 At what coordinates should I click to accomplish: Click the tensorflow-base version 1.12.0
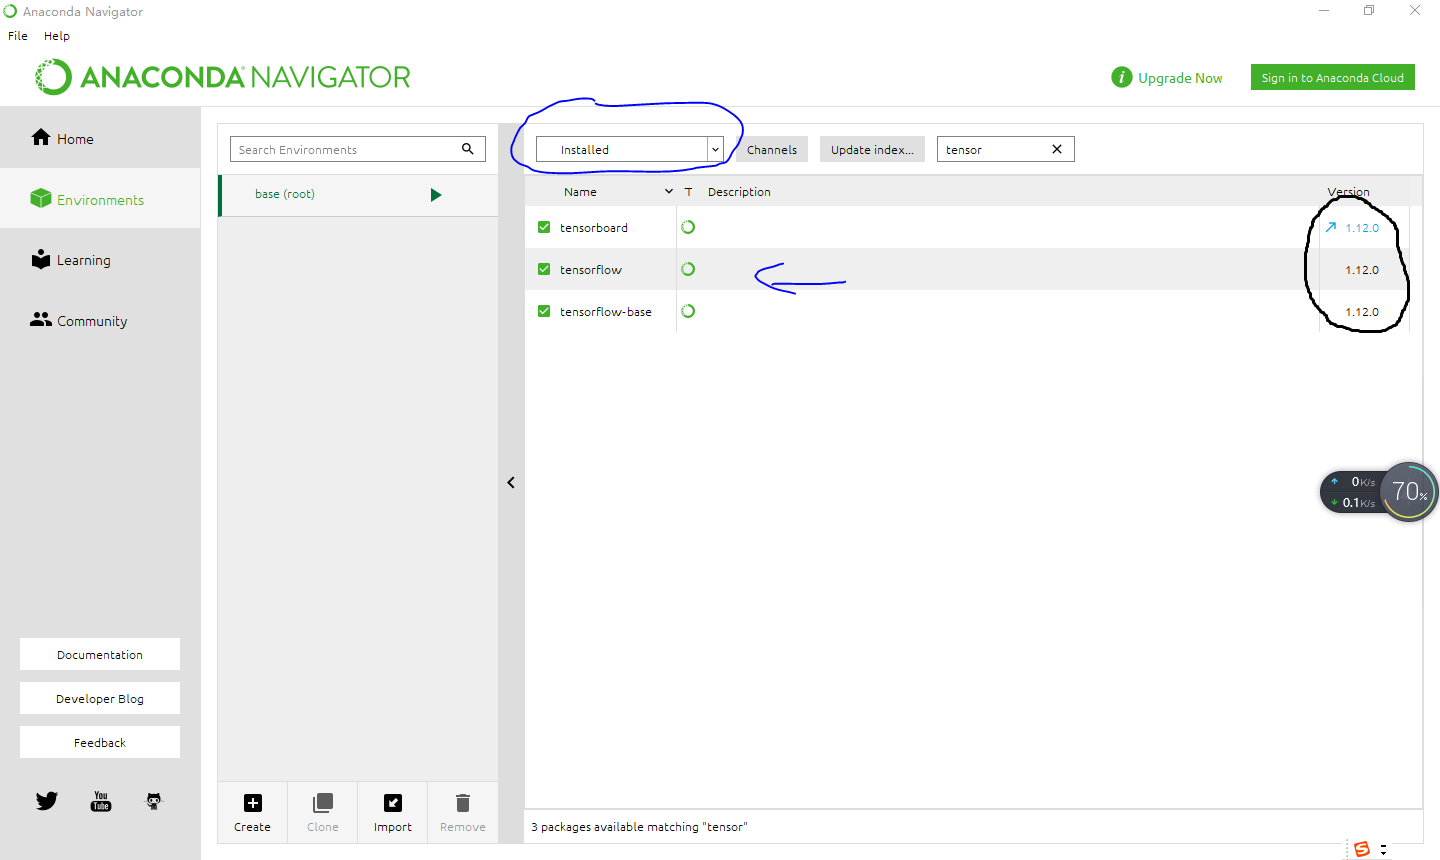tap(1362, 312)
